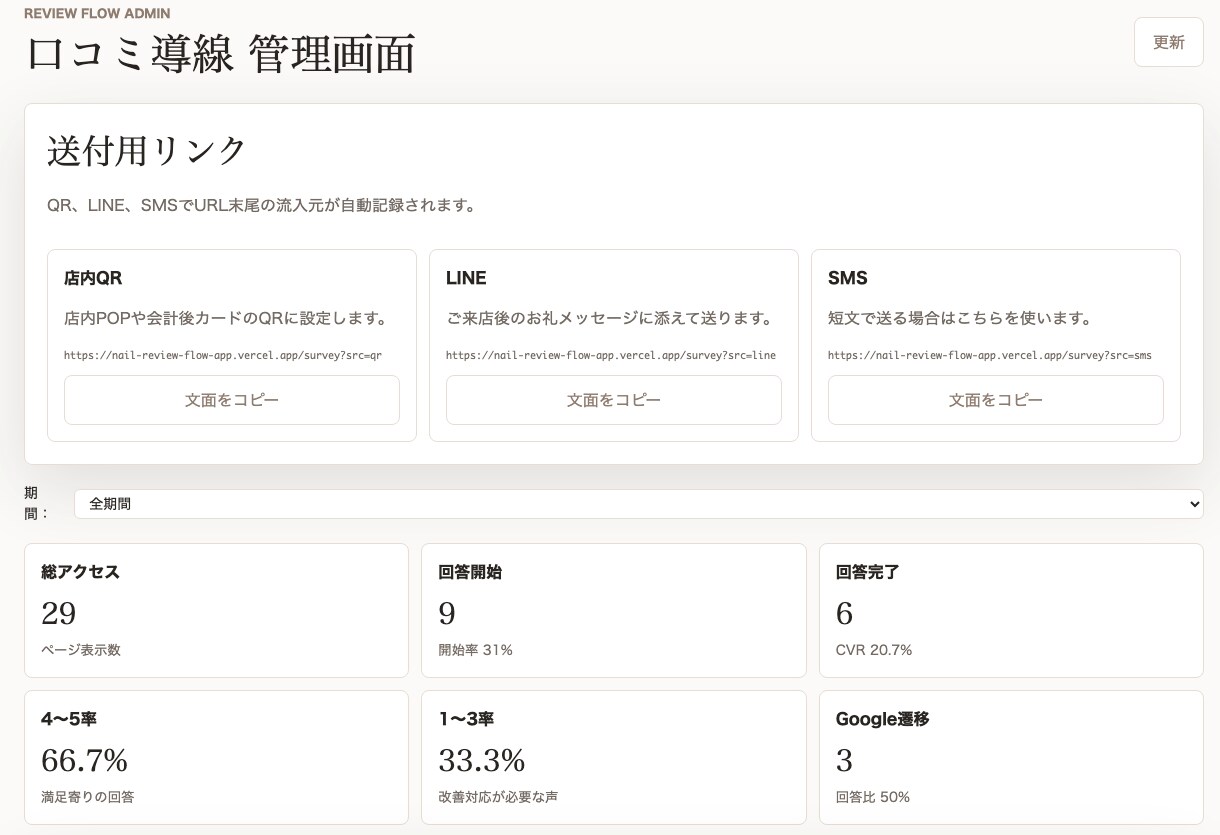This screenshot has height=835, width=1220.
Task: Select the survey URL ending src=sms
Action: click(990, 355)
